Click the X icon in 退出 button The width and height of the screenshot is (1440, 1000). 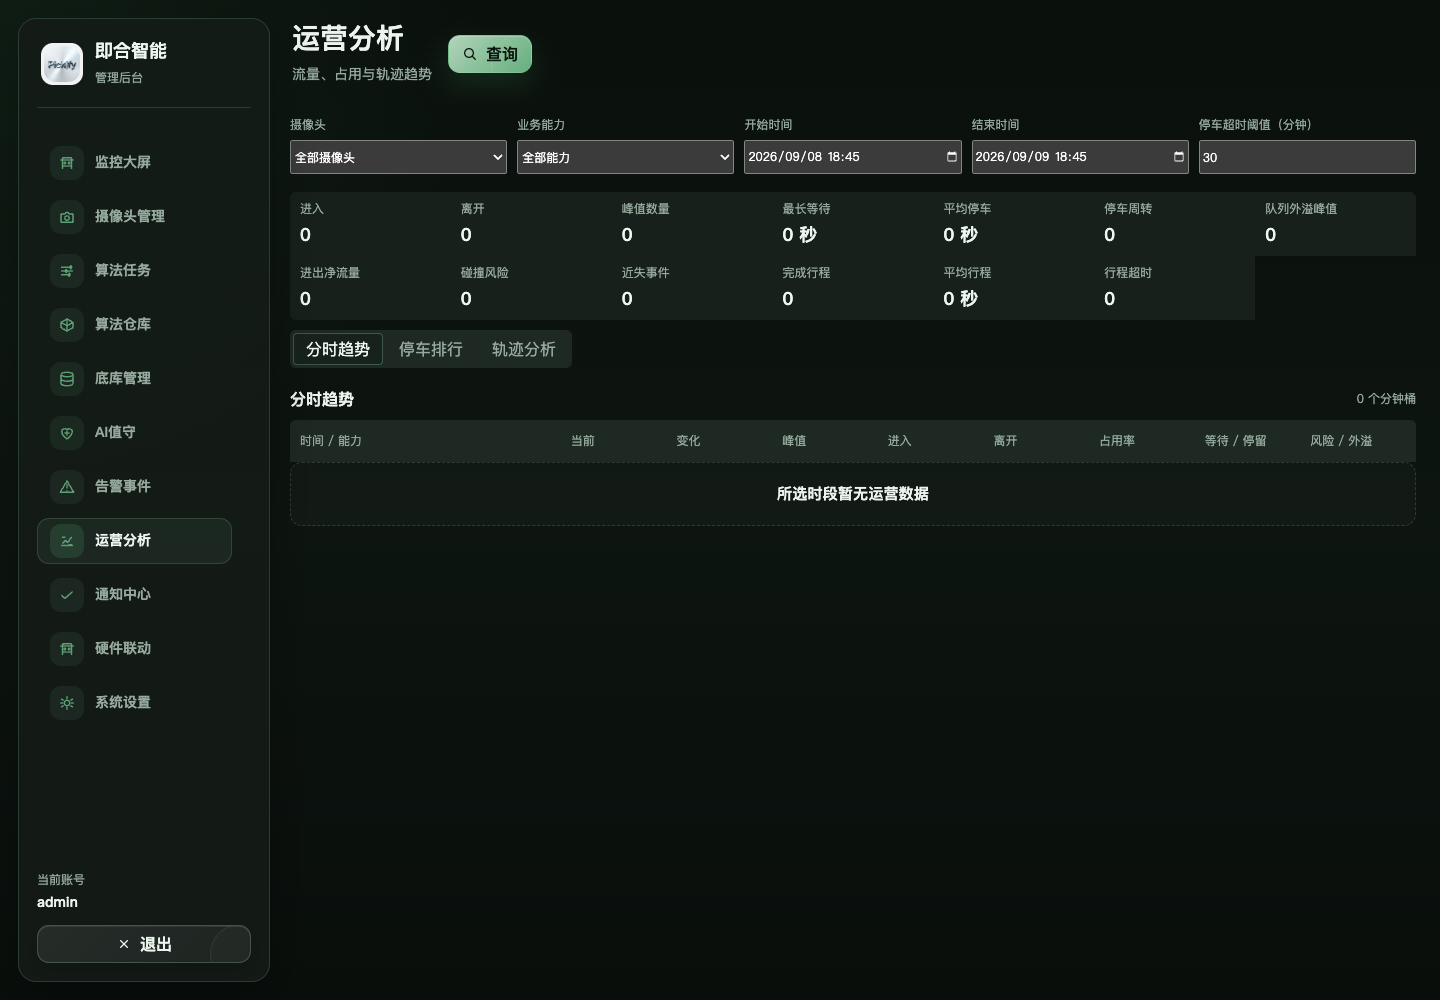pyautogui.click(x=124, y=944)
